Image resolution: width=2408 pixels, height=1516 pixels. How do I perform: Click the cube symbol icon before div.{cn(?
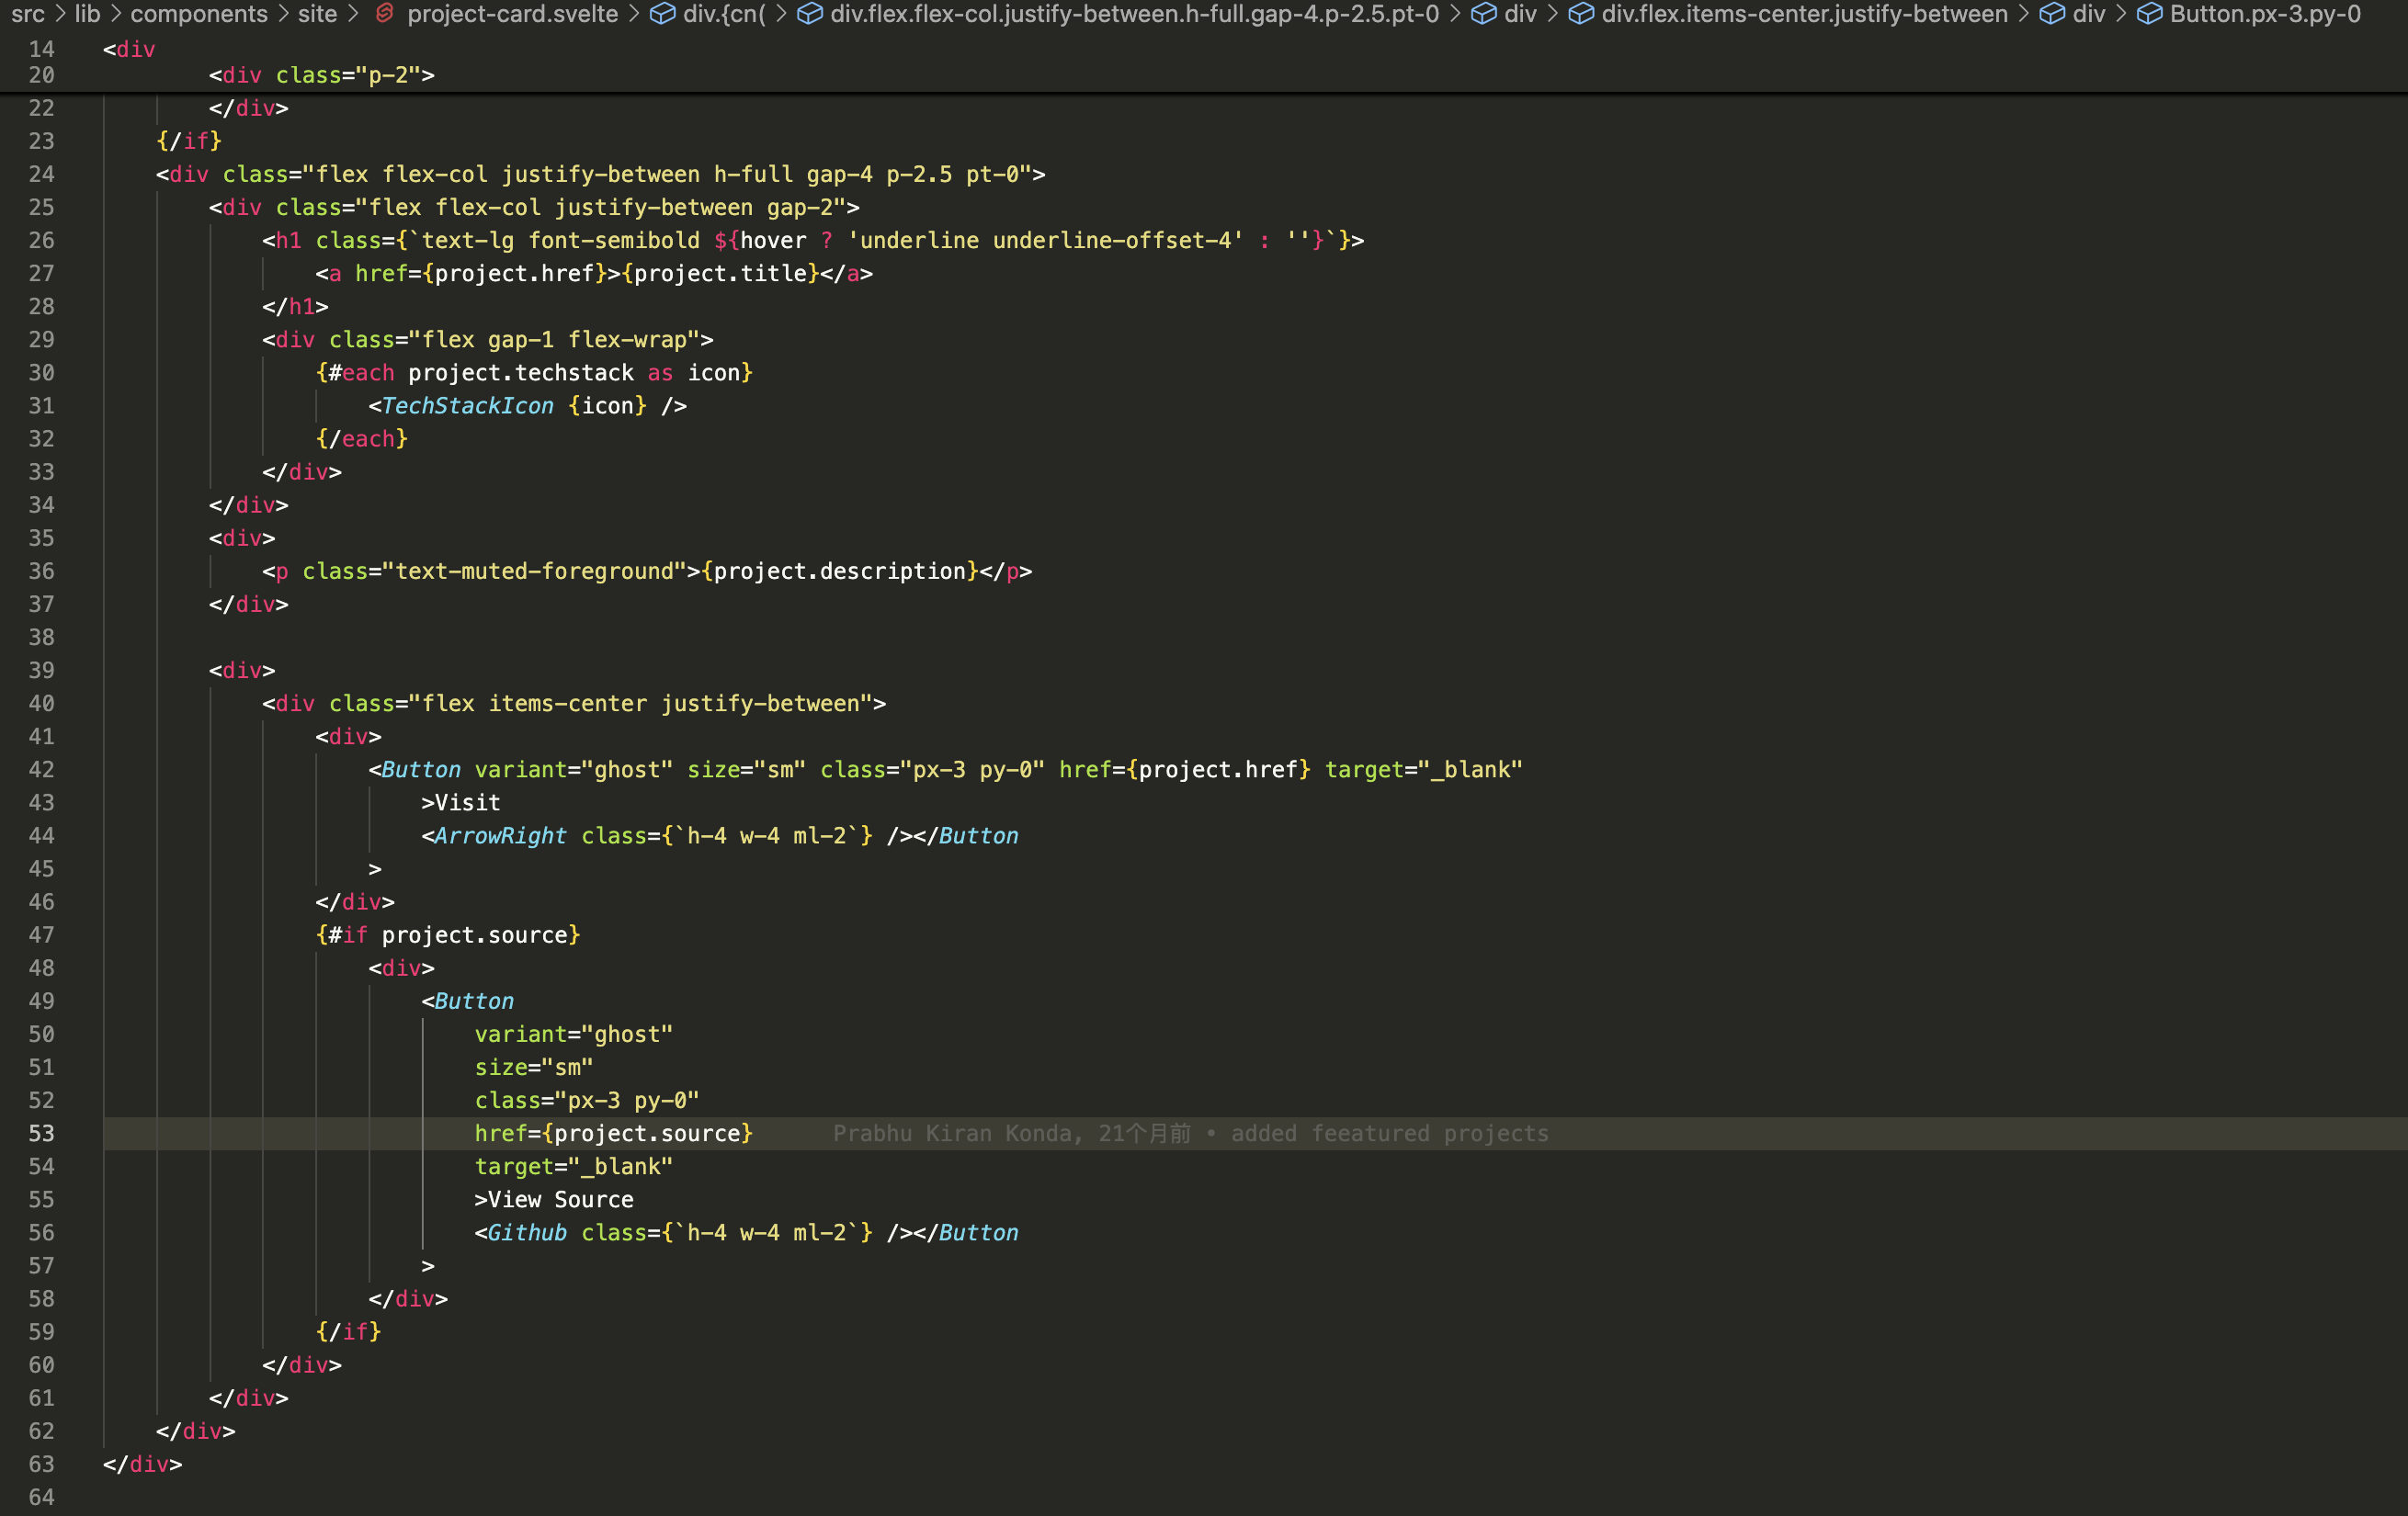[663, 14]
